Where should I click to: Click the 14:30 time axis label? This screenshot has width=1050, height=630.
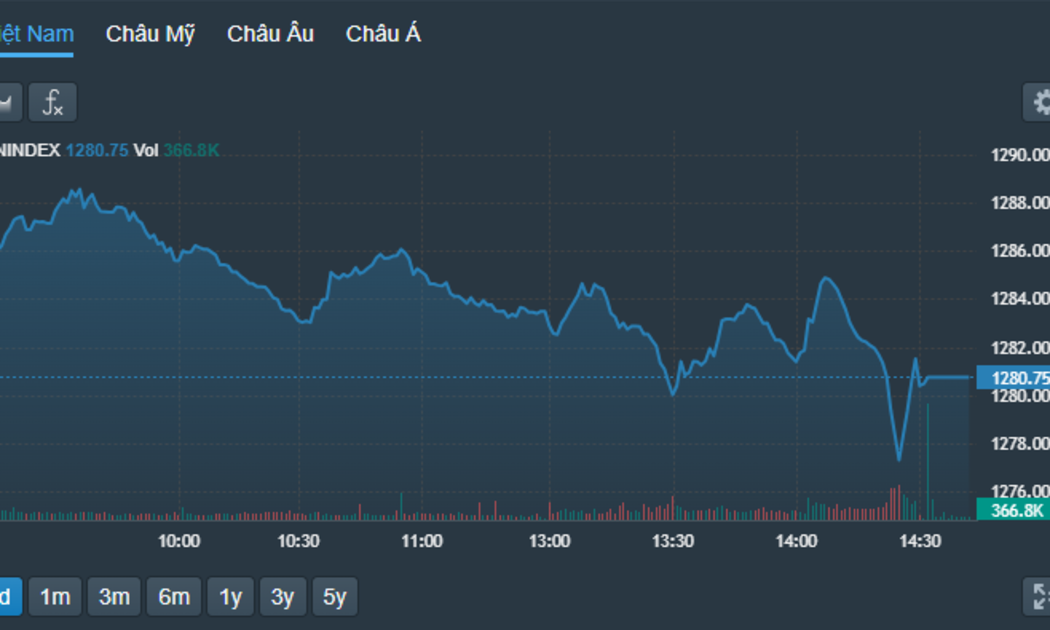point(920,541)
